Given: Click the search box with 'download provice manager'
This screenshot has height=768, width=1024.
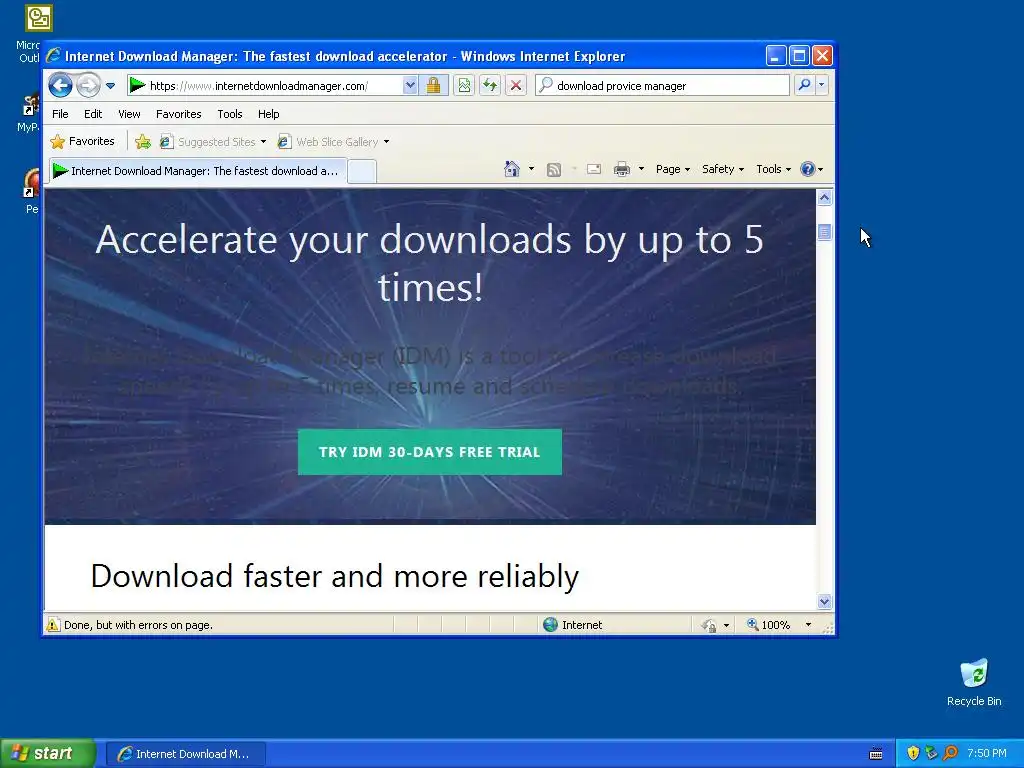Looking at the screenshot, I should (662, 86).
